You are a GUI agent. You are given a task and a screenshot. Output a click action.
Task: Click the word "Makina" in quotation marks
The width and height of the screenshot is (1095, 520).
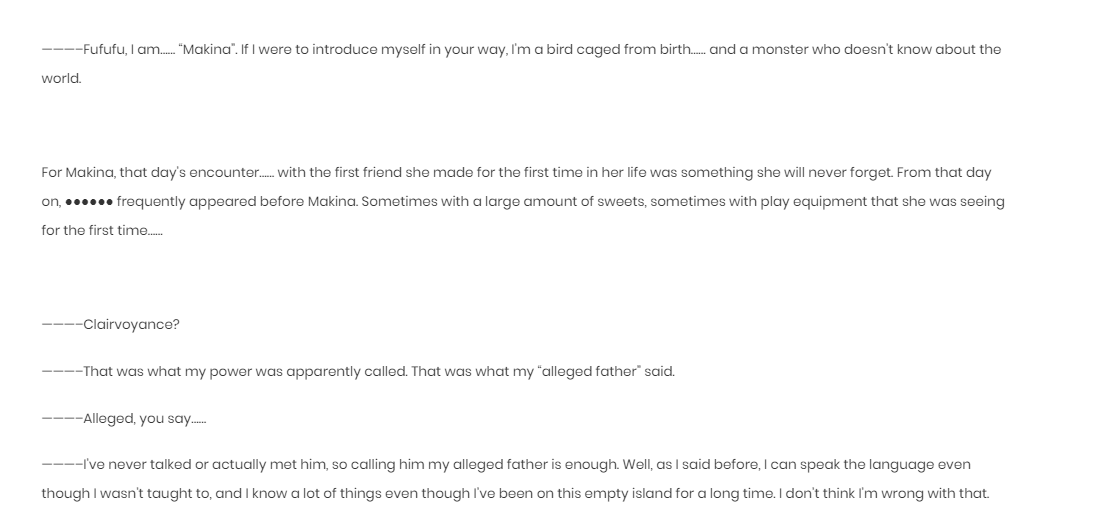click(207, 50)
